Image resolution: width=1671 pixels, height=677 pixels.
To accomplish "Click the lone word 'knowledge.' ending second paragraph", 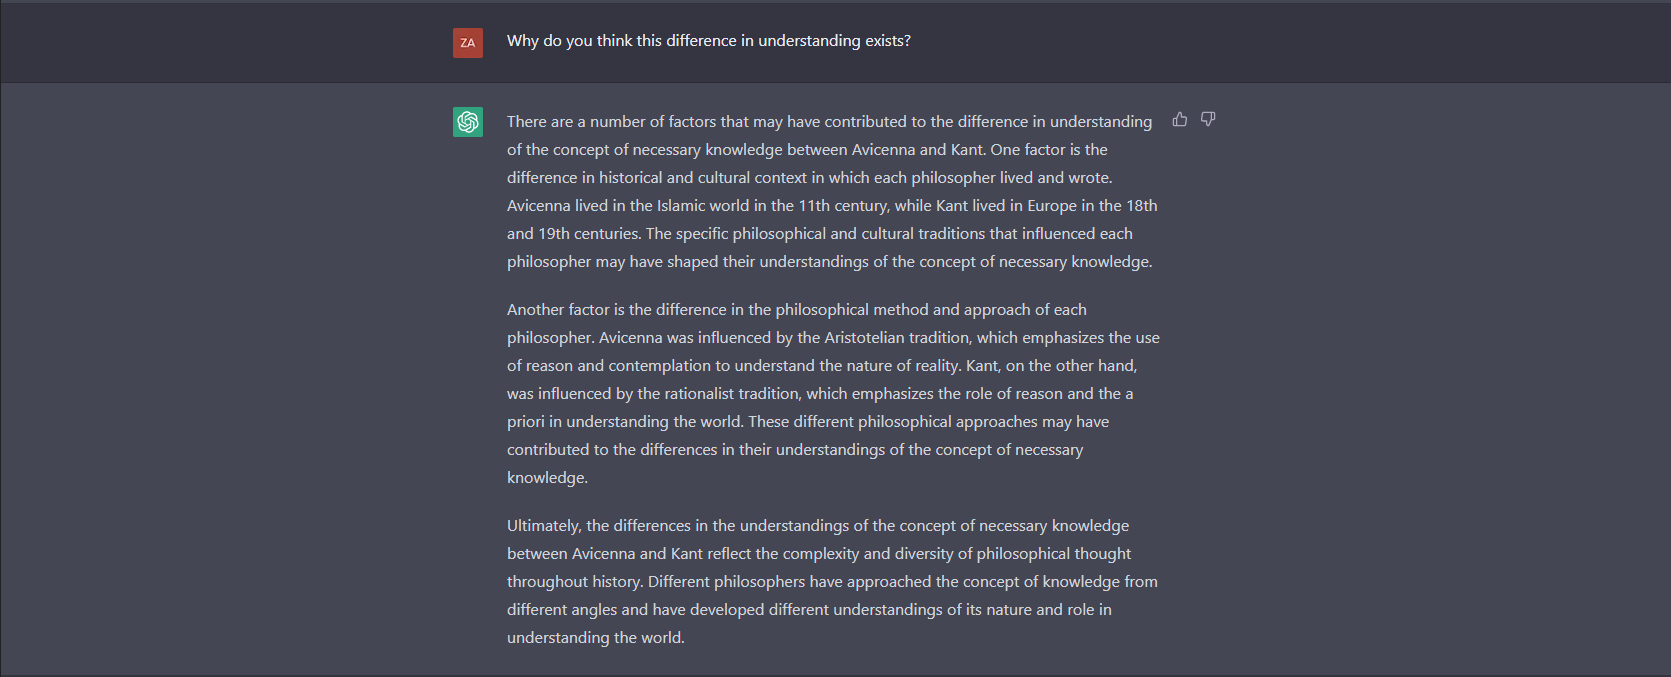I will pos(547,478).
